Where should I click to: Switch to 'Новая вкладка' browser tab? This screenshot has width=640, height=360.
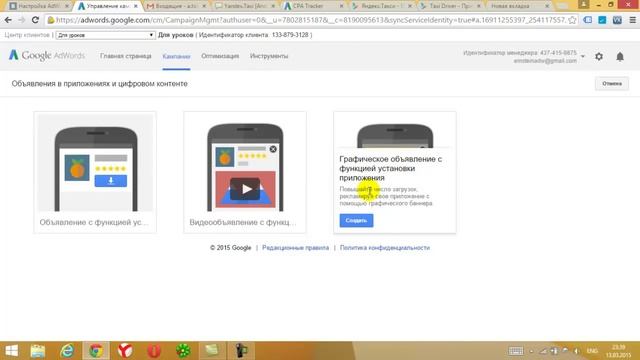point(519,6)
